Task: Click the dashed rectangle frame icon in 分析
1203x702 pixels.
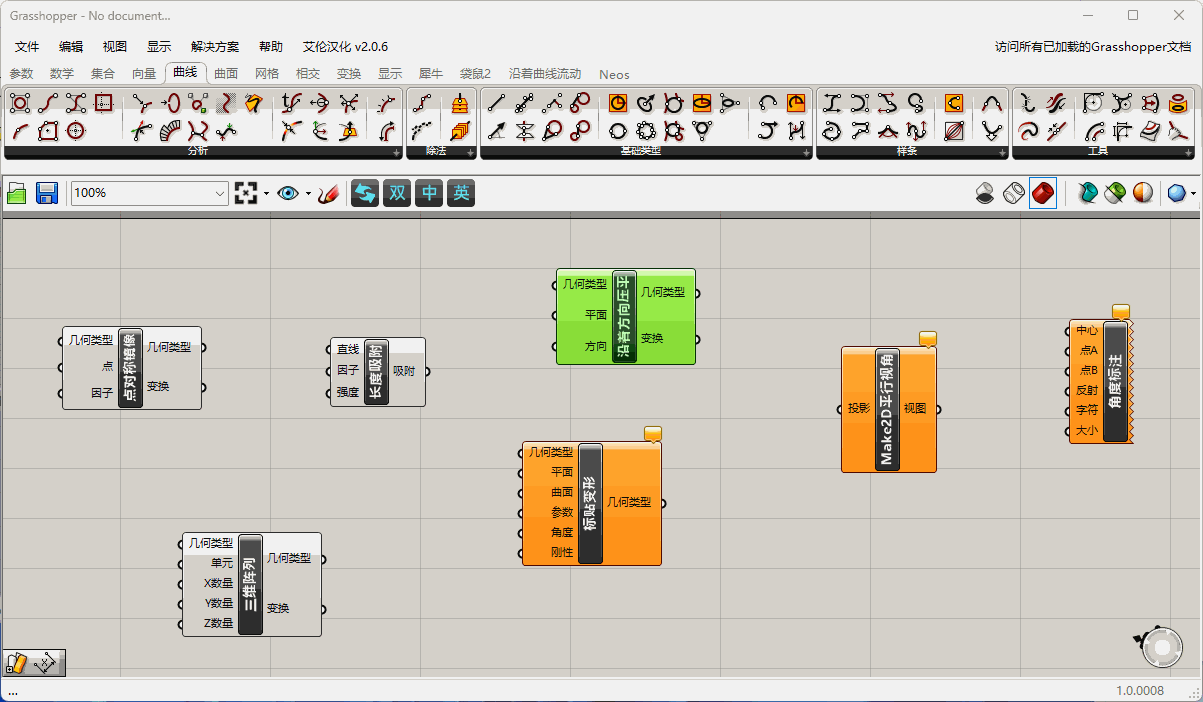Action: [103, 103]
